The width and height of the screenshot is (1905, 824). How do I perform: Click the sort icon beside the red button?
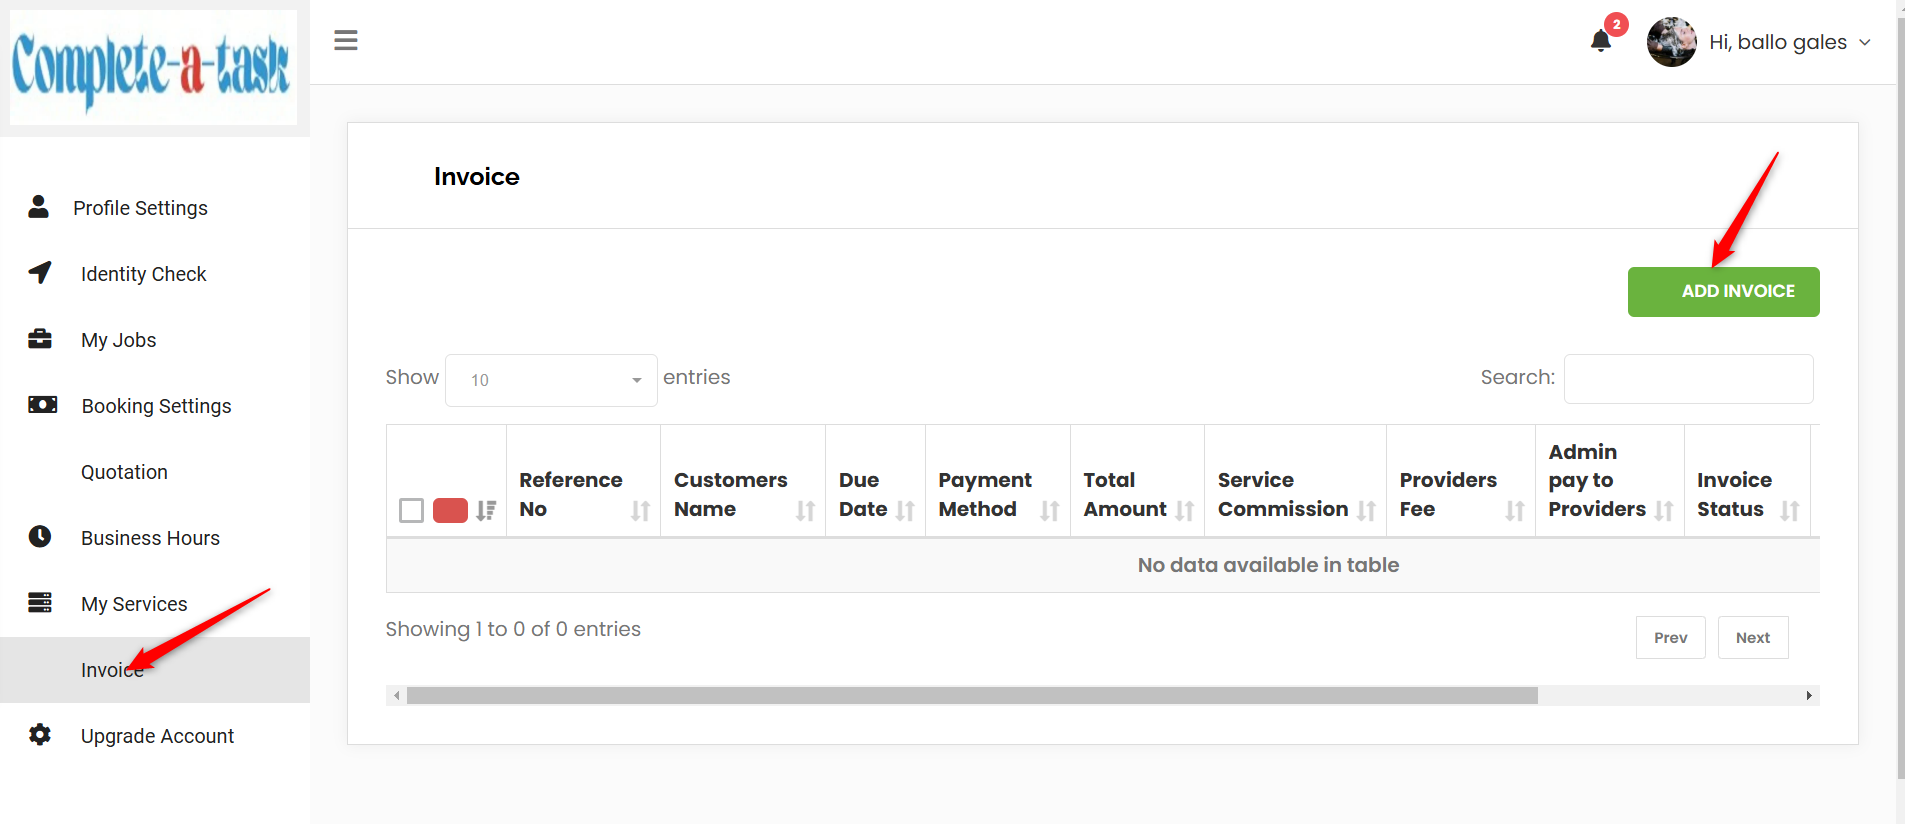coord(486,510)
